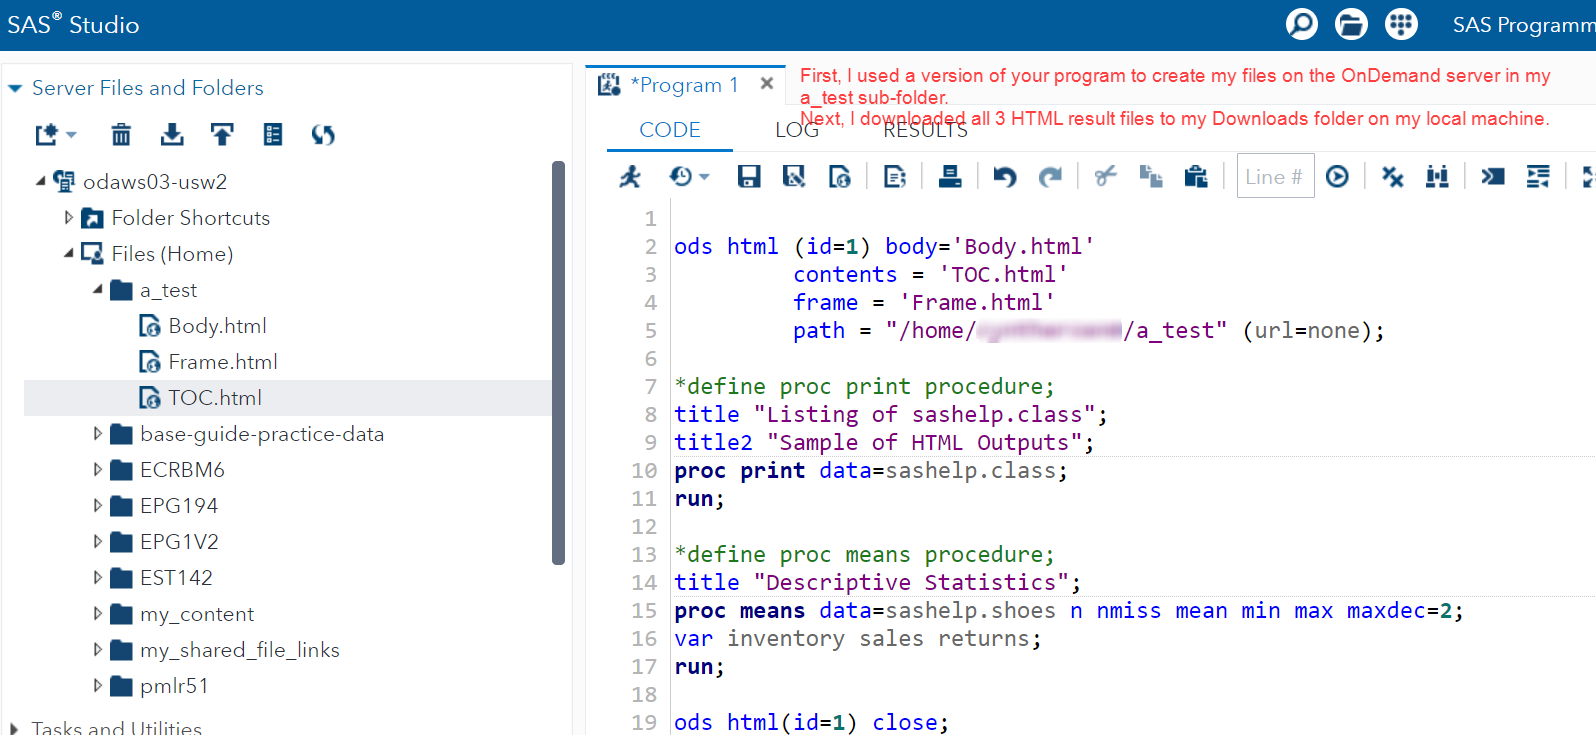Click the Download file icon in navigation pane
Viewport: 1596px width, 735px height.
click(x=172, y=134)
